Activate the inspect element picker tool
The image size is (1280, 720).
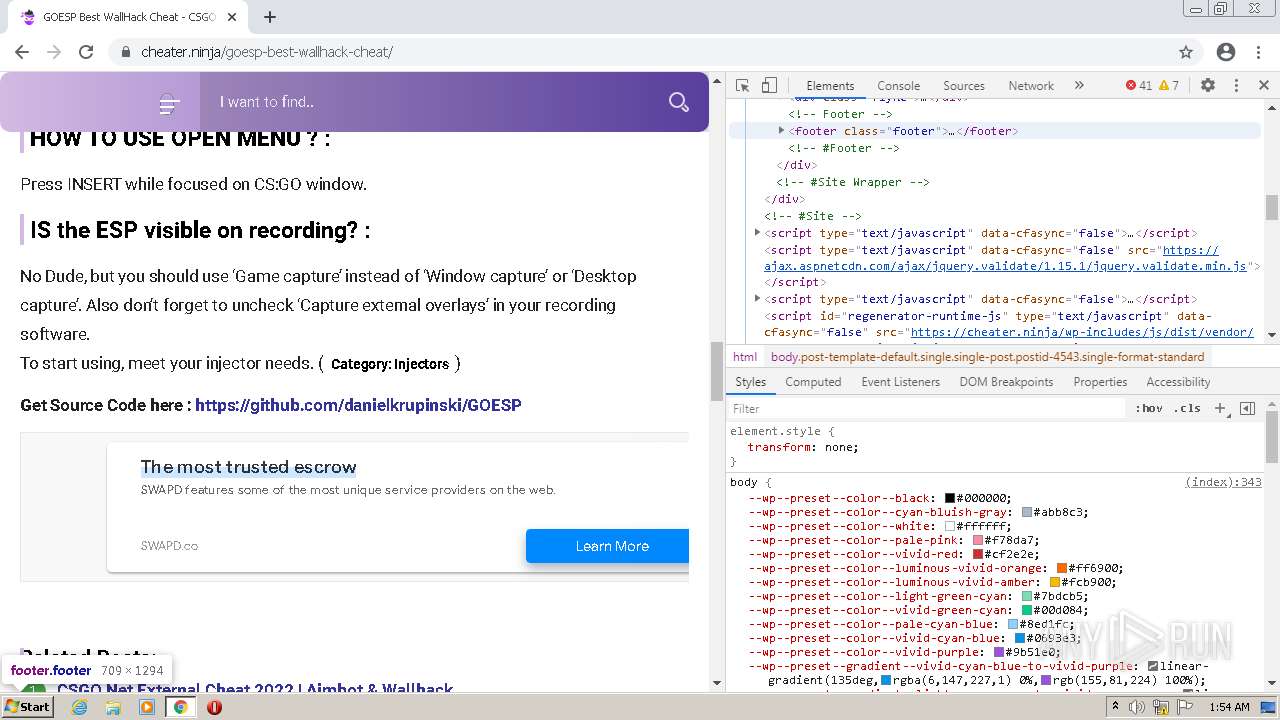coord(742,86)
